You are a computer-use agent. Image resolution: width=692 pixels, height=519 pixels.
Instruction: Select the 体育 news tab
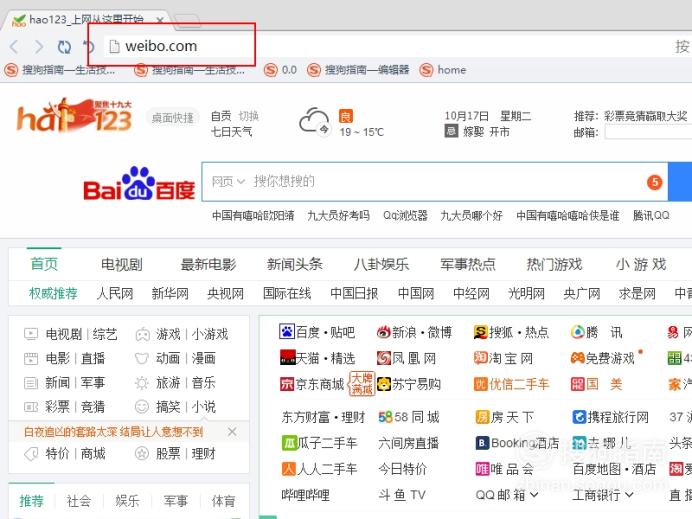(x=223, y=501)
